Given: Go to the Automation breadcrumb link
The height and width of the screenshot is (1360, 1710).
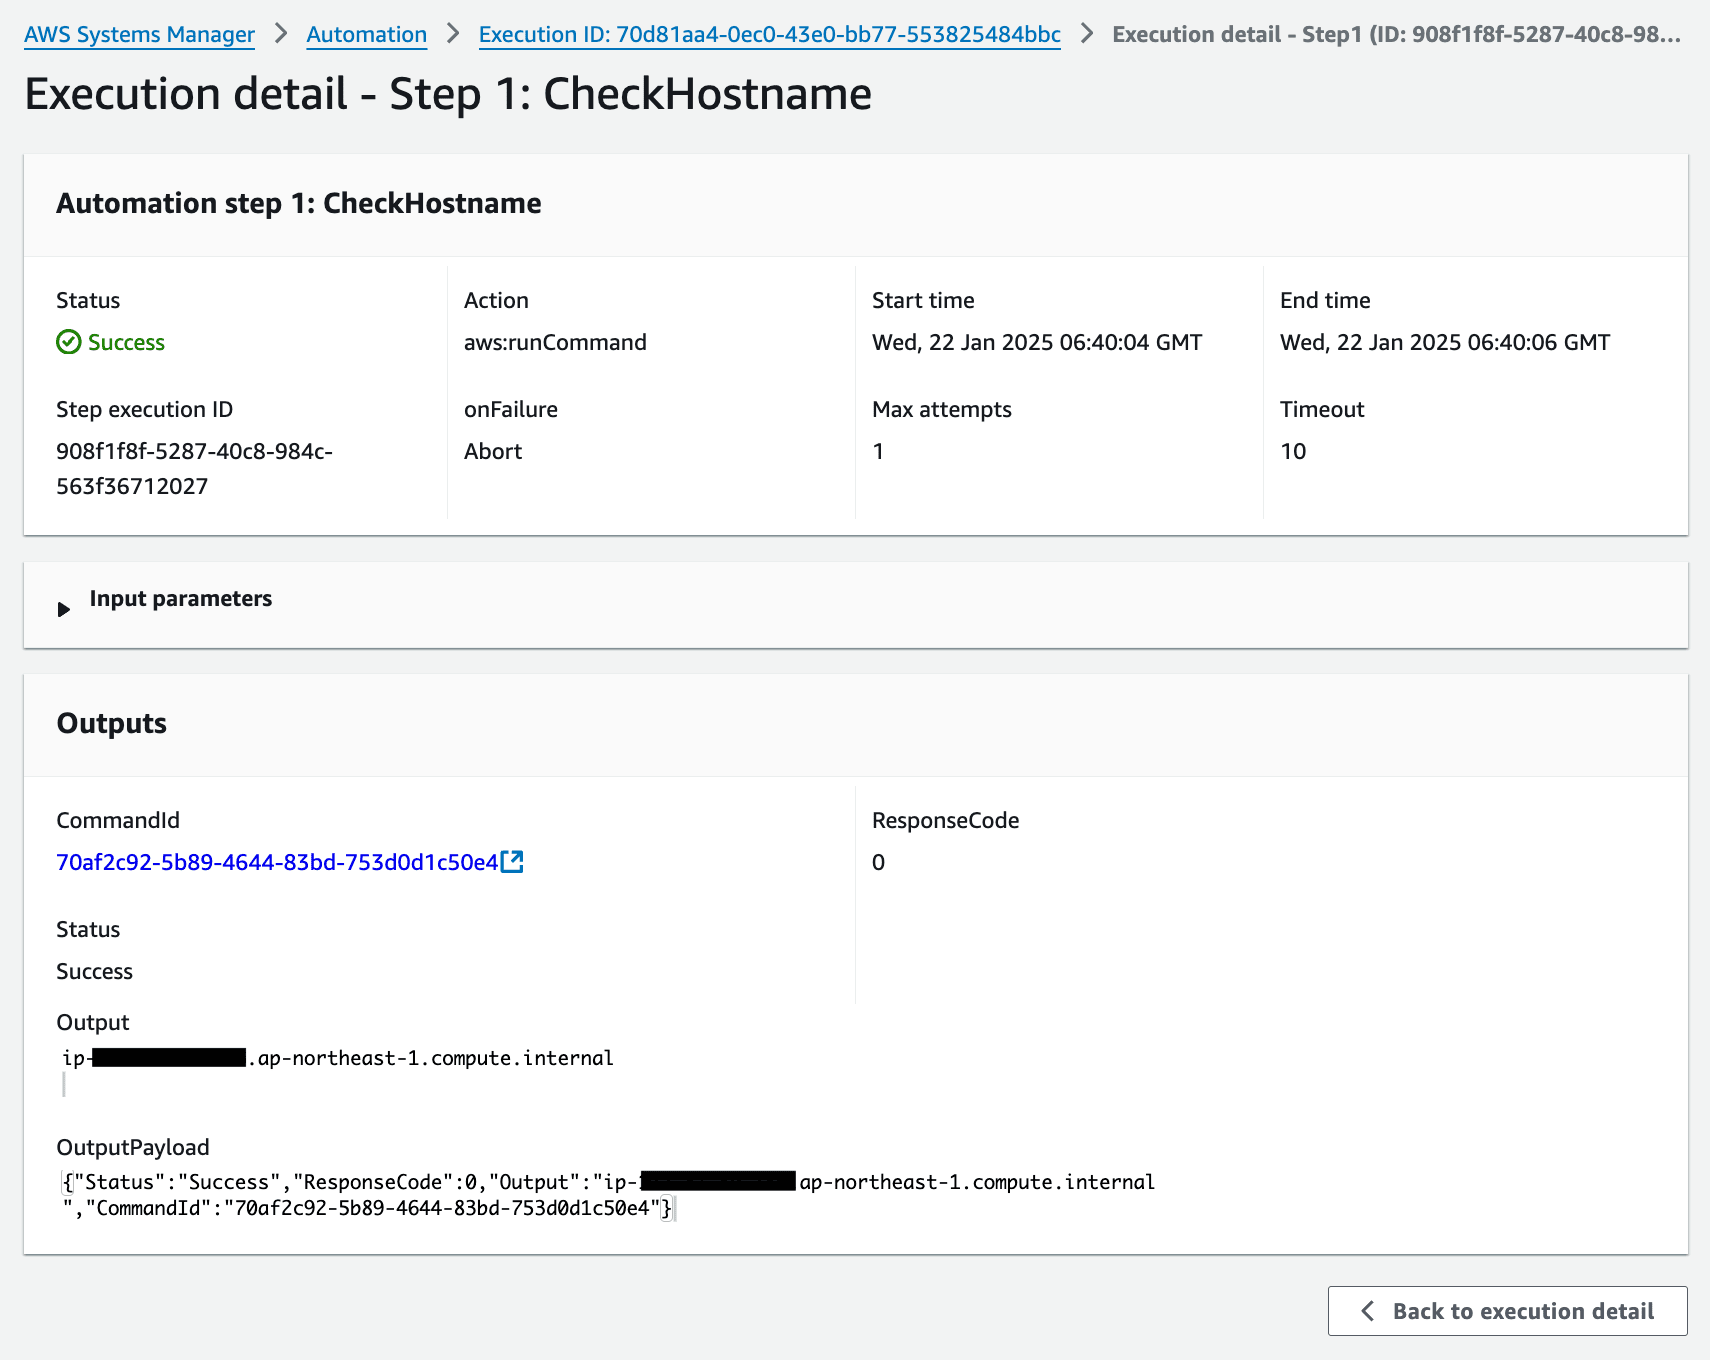Looking at the screenshot, I should pyautogui.click(x=367, y=35).
